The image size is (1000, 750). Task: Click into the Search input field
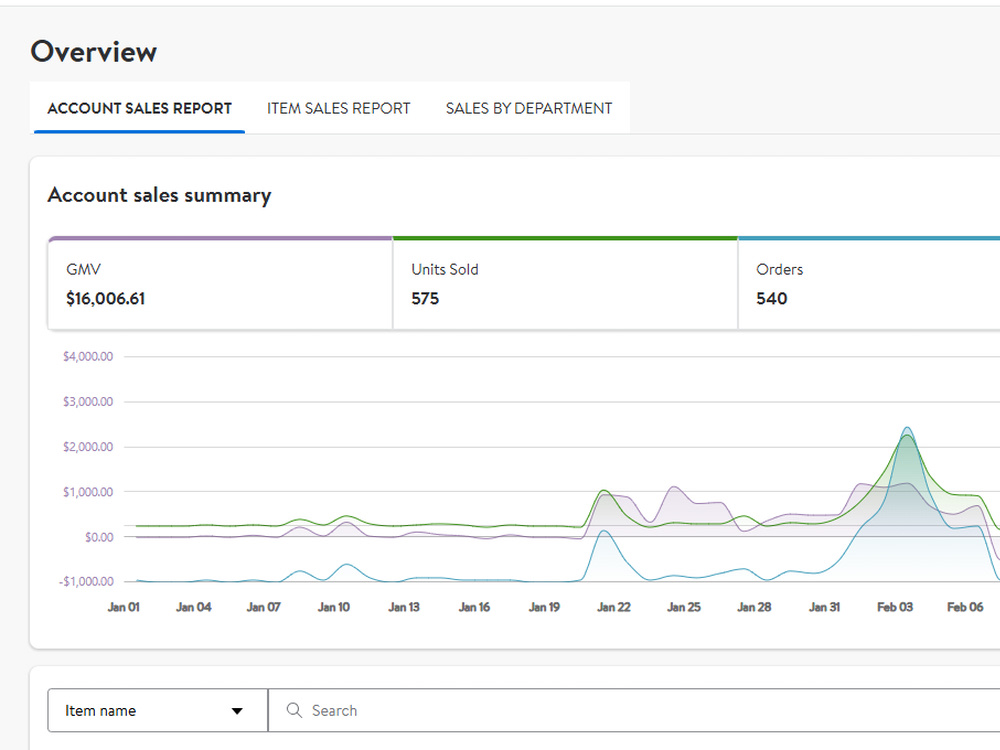635,710
